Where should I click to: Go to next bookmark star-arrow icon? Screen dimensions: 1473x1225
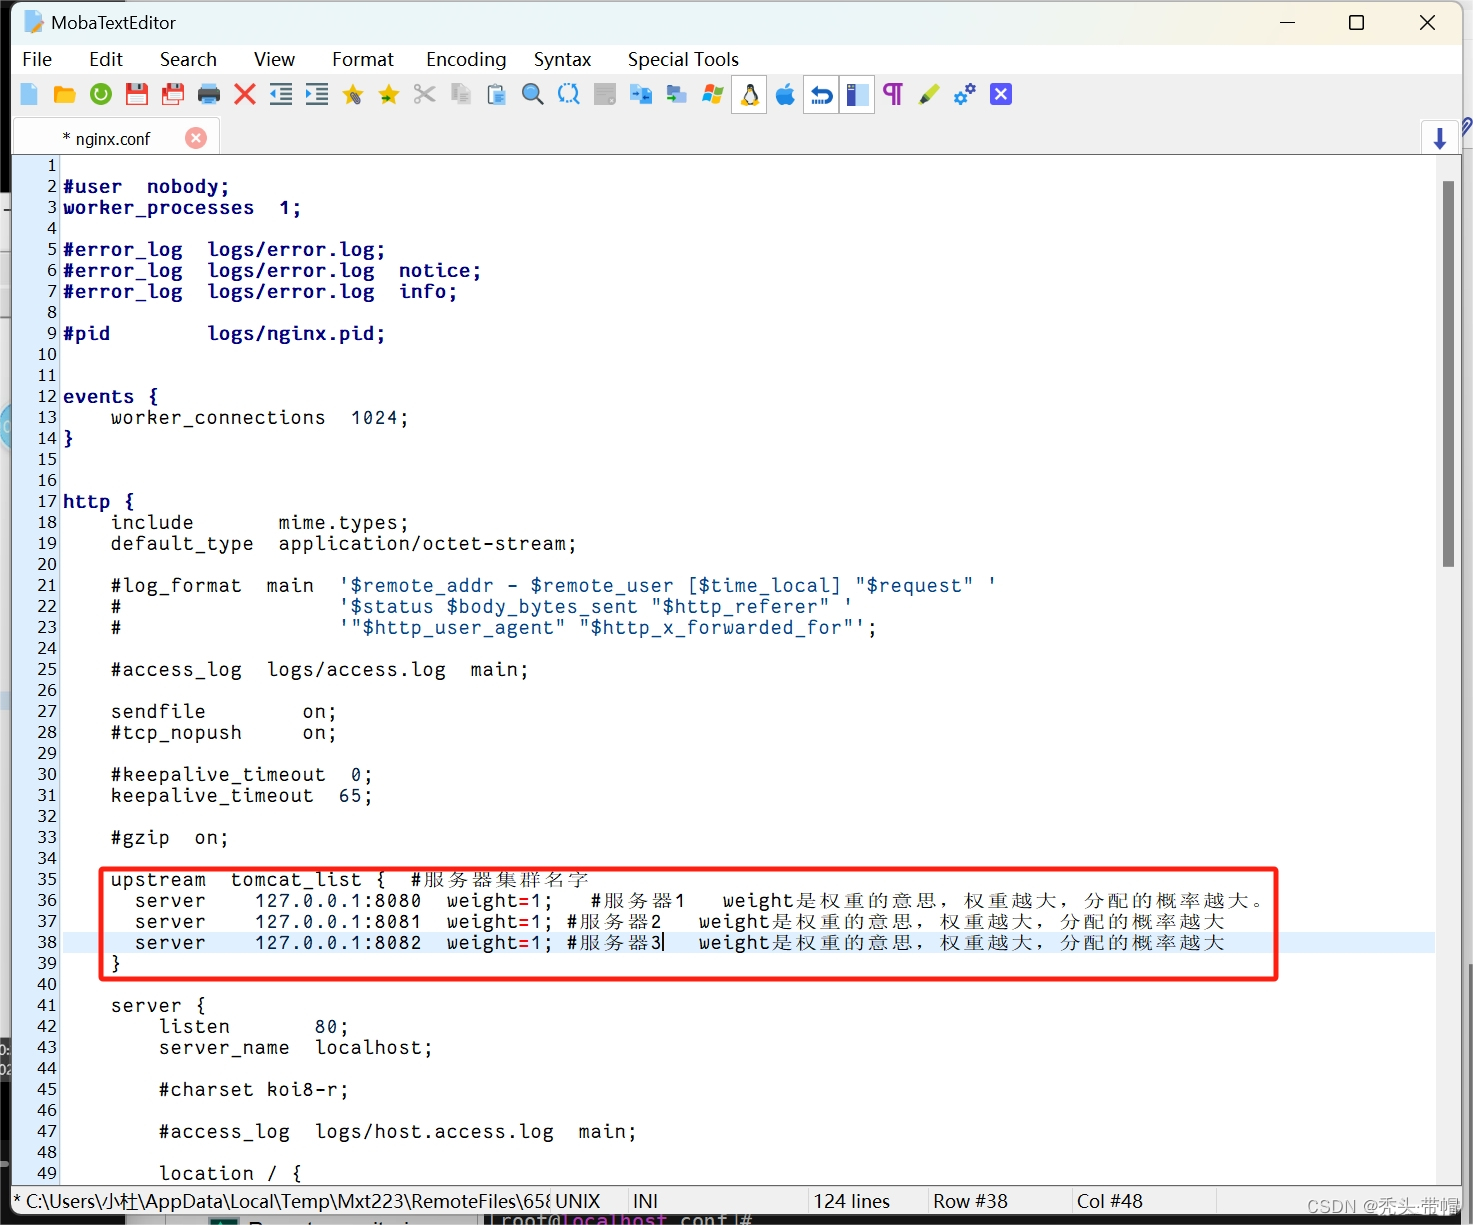(389, 95)
